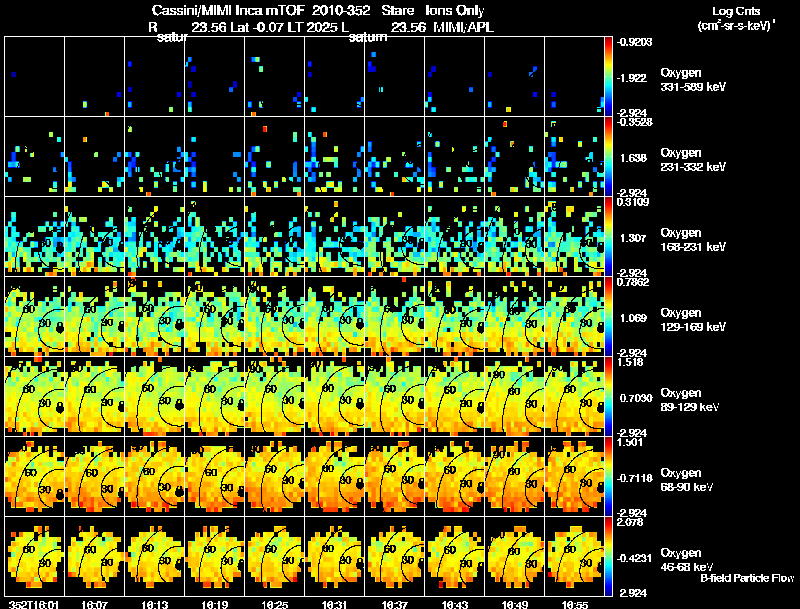The image size is (800, 609).
Task: Click the '1.069' color scale value
Action: [633, 318]
